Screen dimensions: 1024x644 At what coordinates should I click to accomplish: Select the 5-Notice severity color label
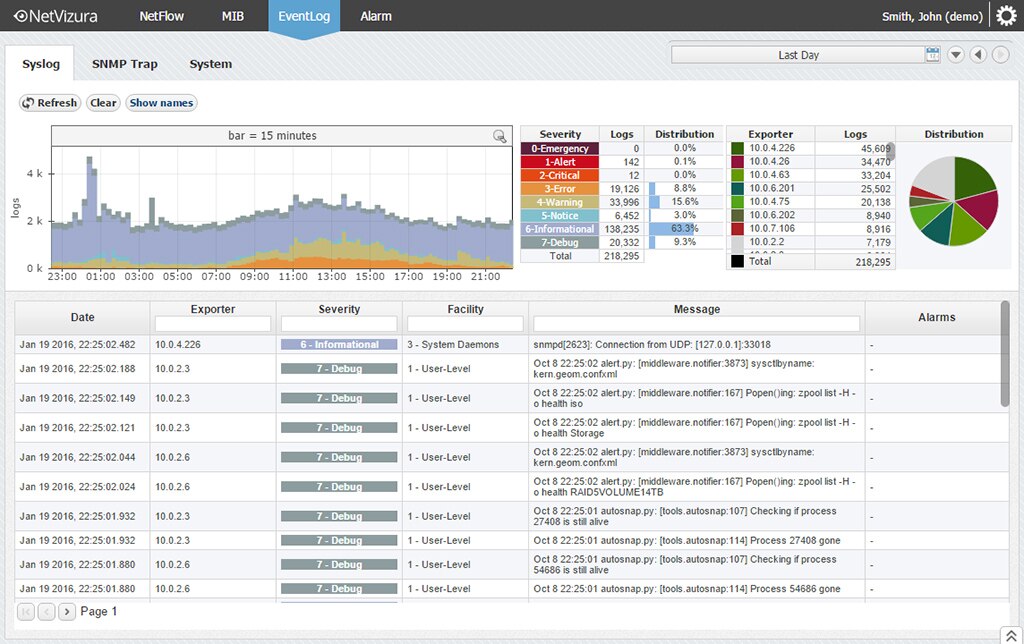coord(560,216)
